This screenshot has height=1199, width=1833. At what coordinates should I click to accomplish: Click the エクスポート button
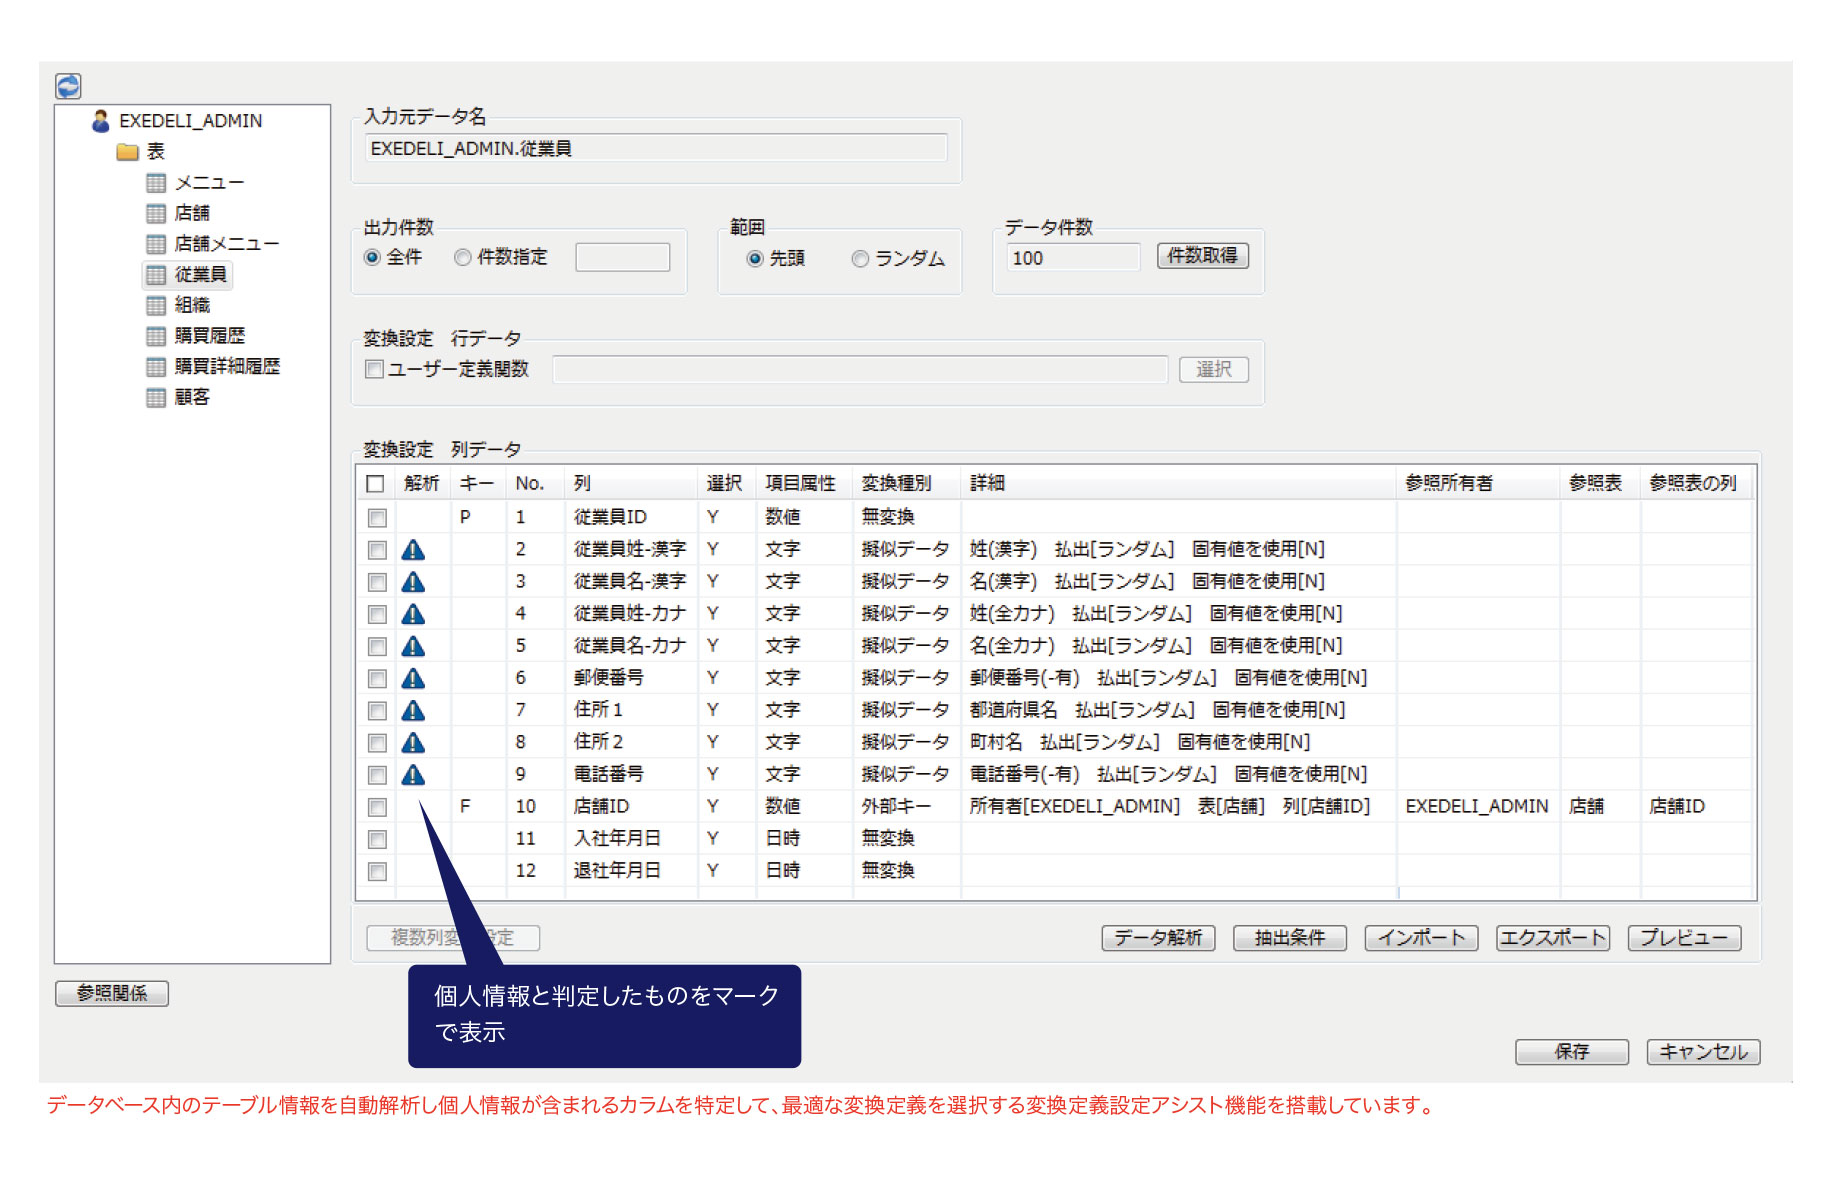click(x=1553, y=938)
